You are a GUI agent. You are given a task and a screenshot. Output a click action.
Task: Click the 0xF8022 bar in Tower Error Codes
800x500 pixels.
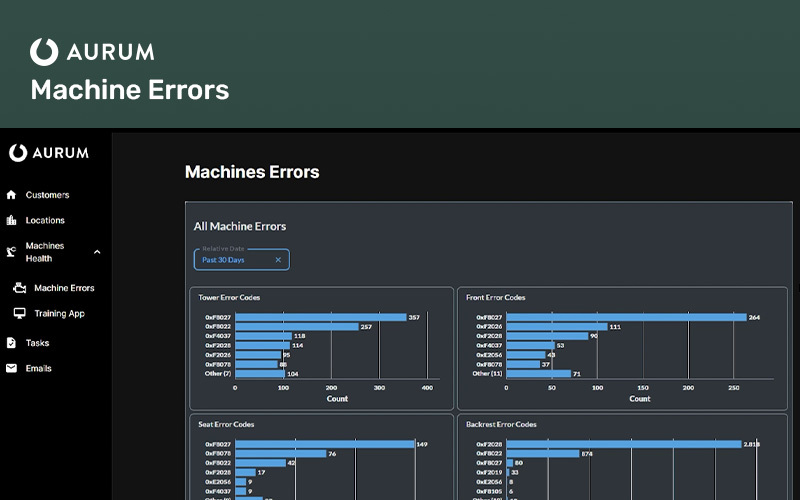[297, 327]
